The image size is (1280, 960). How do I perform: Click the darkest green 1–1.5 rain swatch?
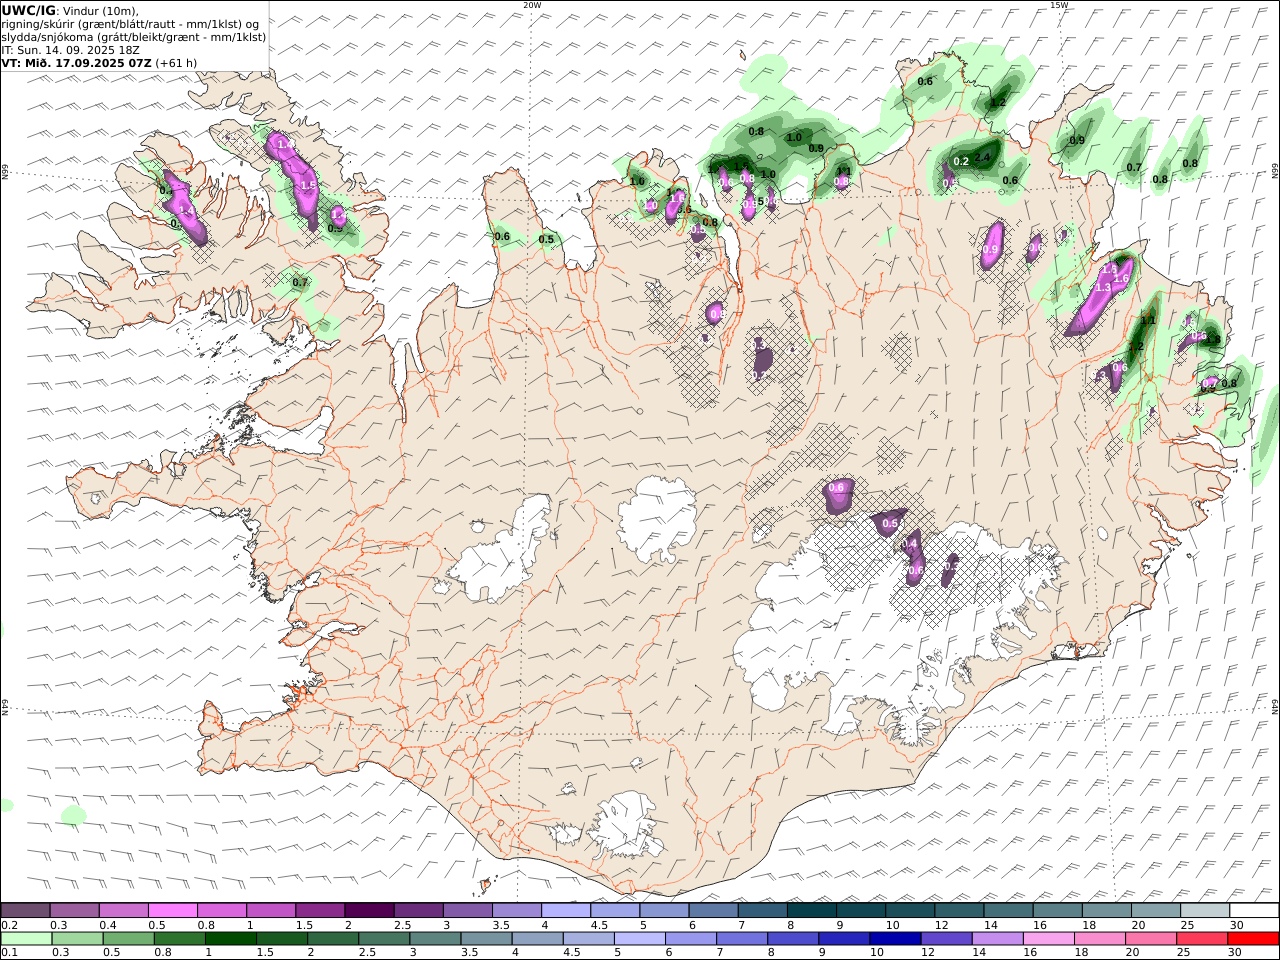(x=231, y=939)
